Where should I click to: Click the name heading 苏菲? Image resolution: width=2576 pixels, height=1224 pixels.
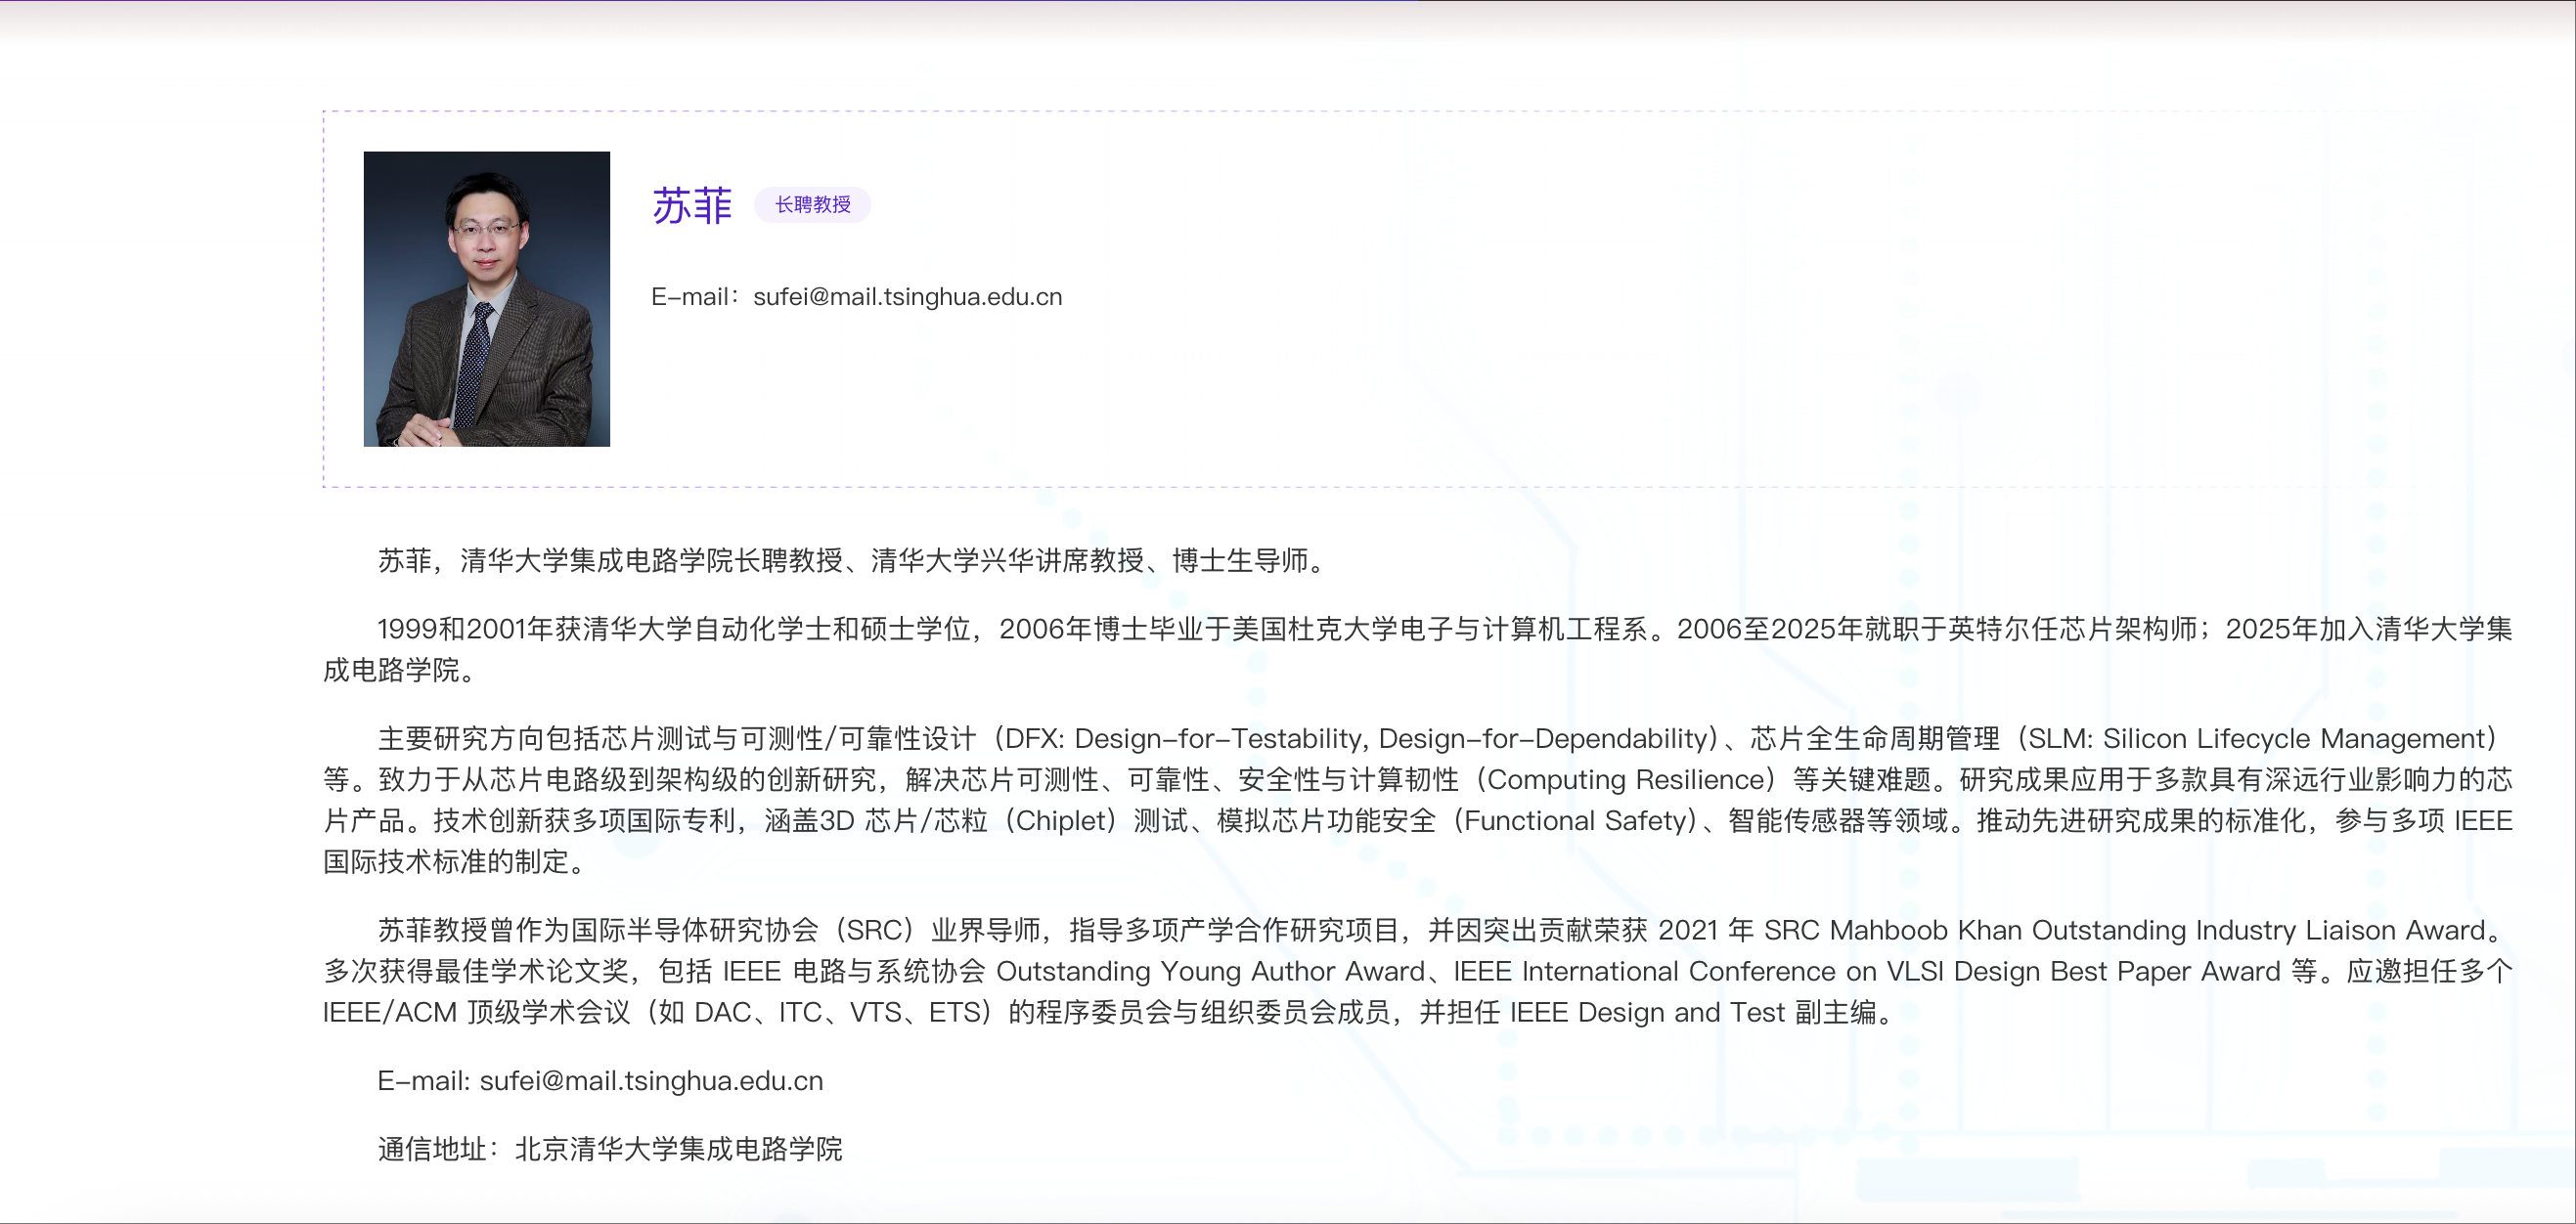pos(692,206)
